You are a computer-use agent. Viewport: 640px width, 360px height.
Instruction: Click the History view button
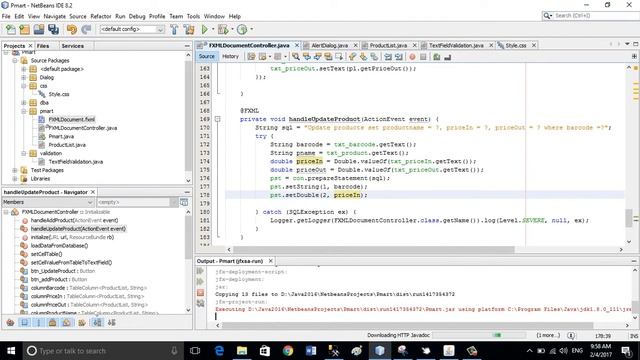pyautogui.click(x=230, y=56)
